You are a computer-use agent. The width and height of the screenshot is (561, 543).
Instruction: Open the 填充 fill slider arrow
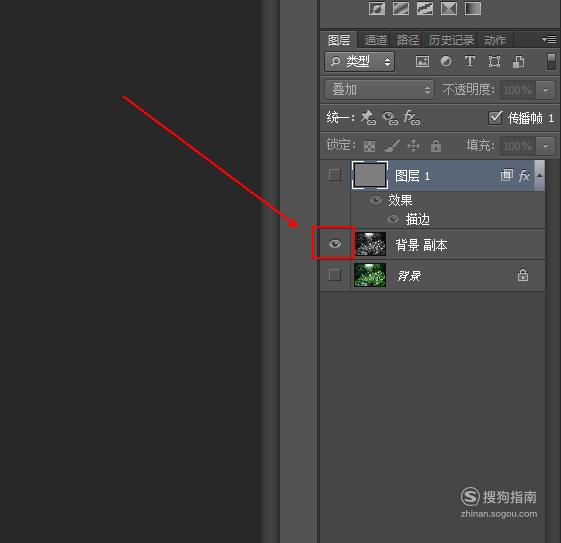tap(545, 146)
